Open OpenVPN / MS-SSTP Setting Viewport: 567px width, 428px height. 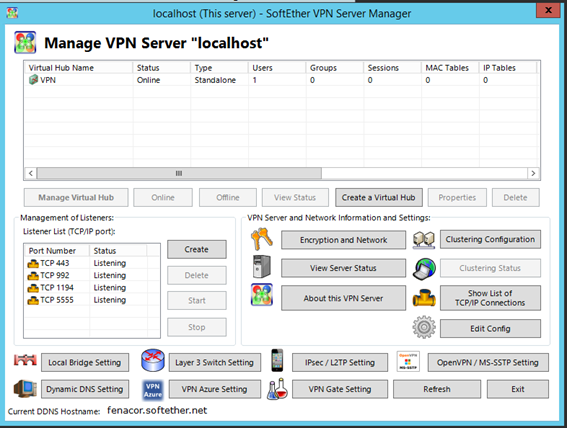coord(488,363)
